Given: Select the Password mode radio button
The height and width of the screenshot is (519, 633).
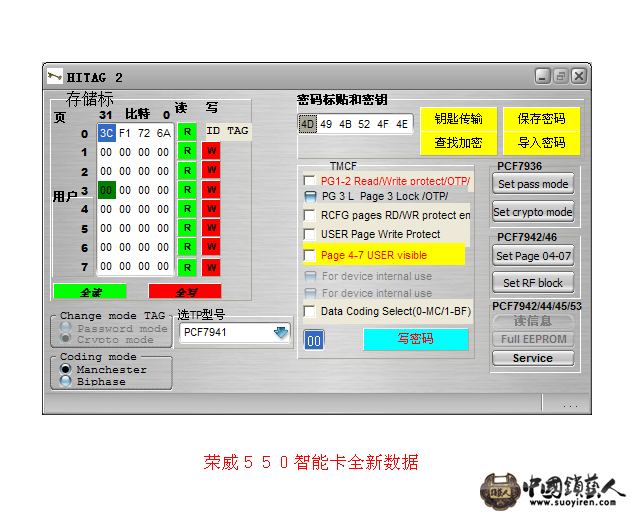Looking at the screenshot, I should pyautogui.click(x=65, y=327).
